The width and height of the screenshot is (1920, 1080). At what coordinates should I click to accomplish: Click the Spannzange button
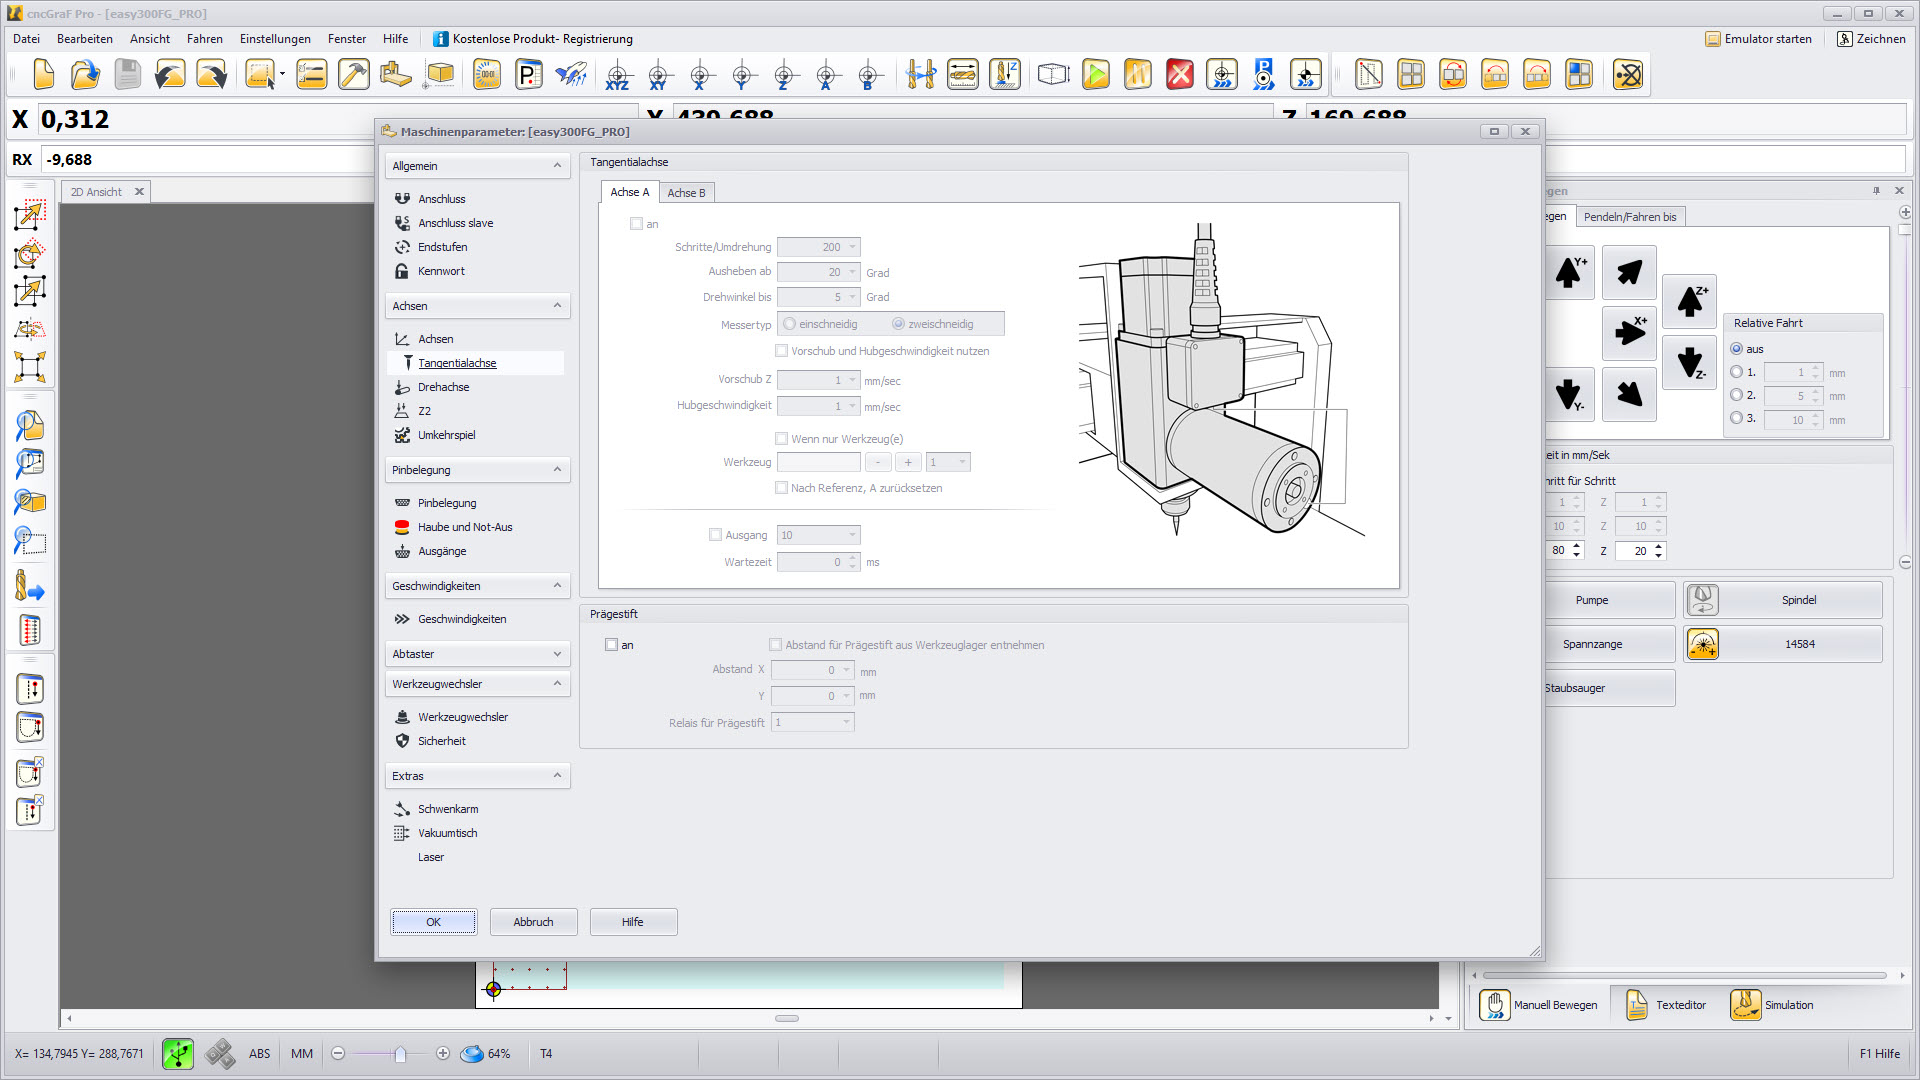1608,644
